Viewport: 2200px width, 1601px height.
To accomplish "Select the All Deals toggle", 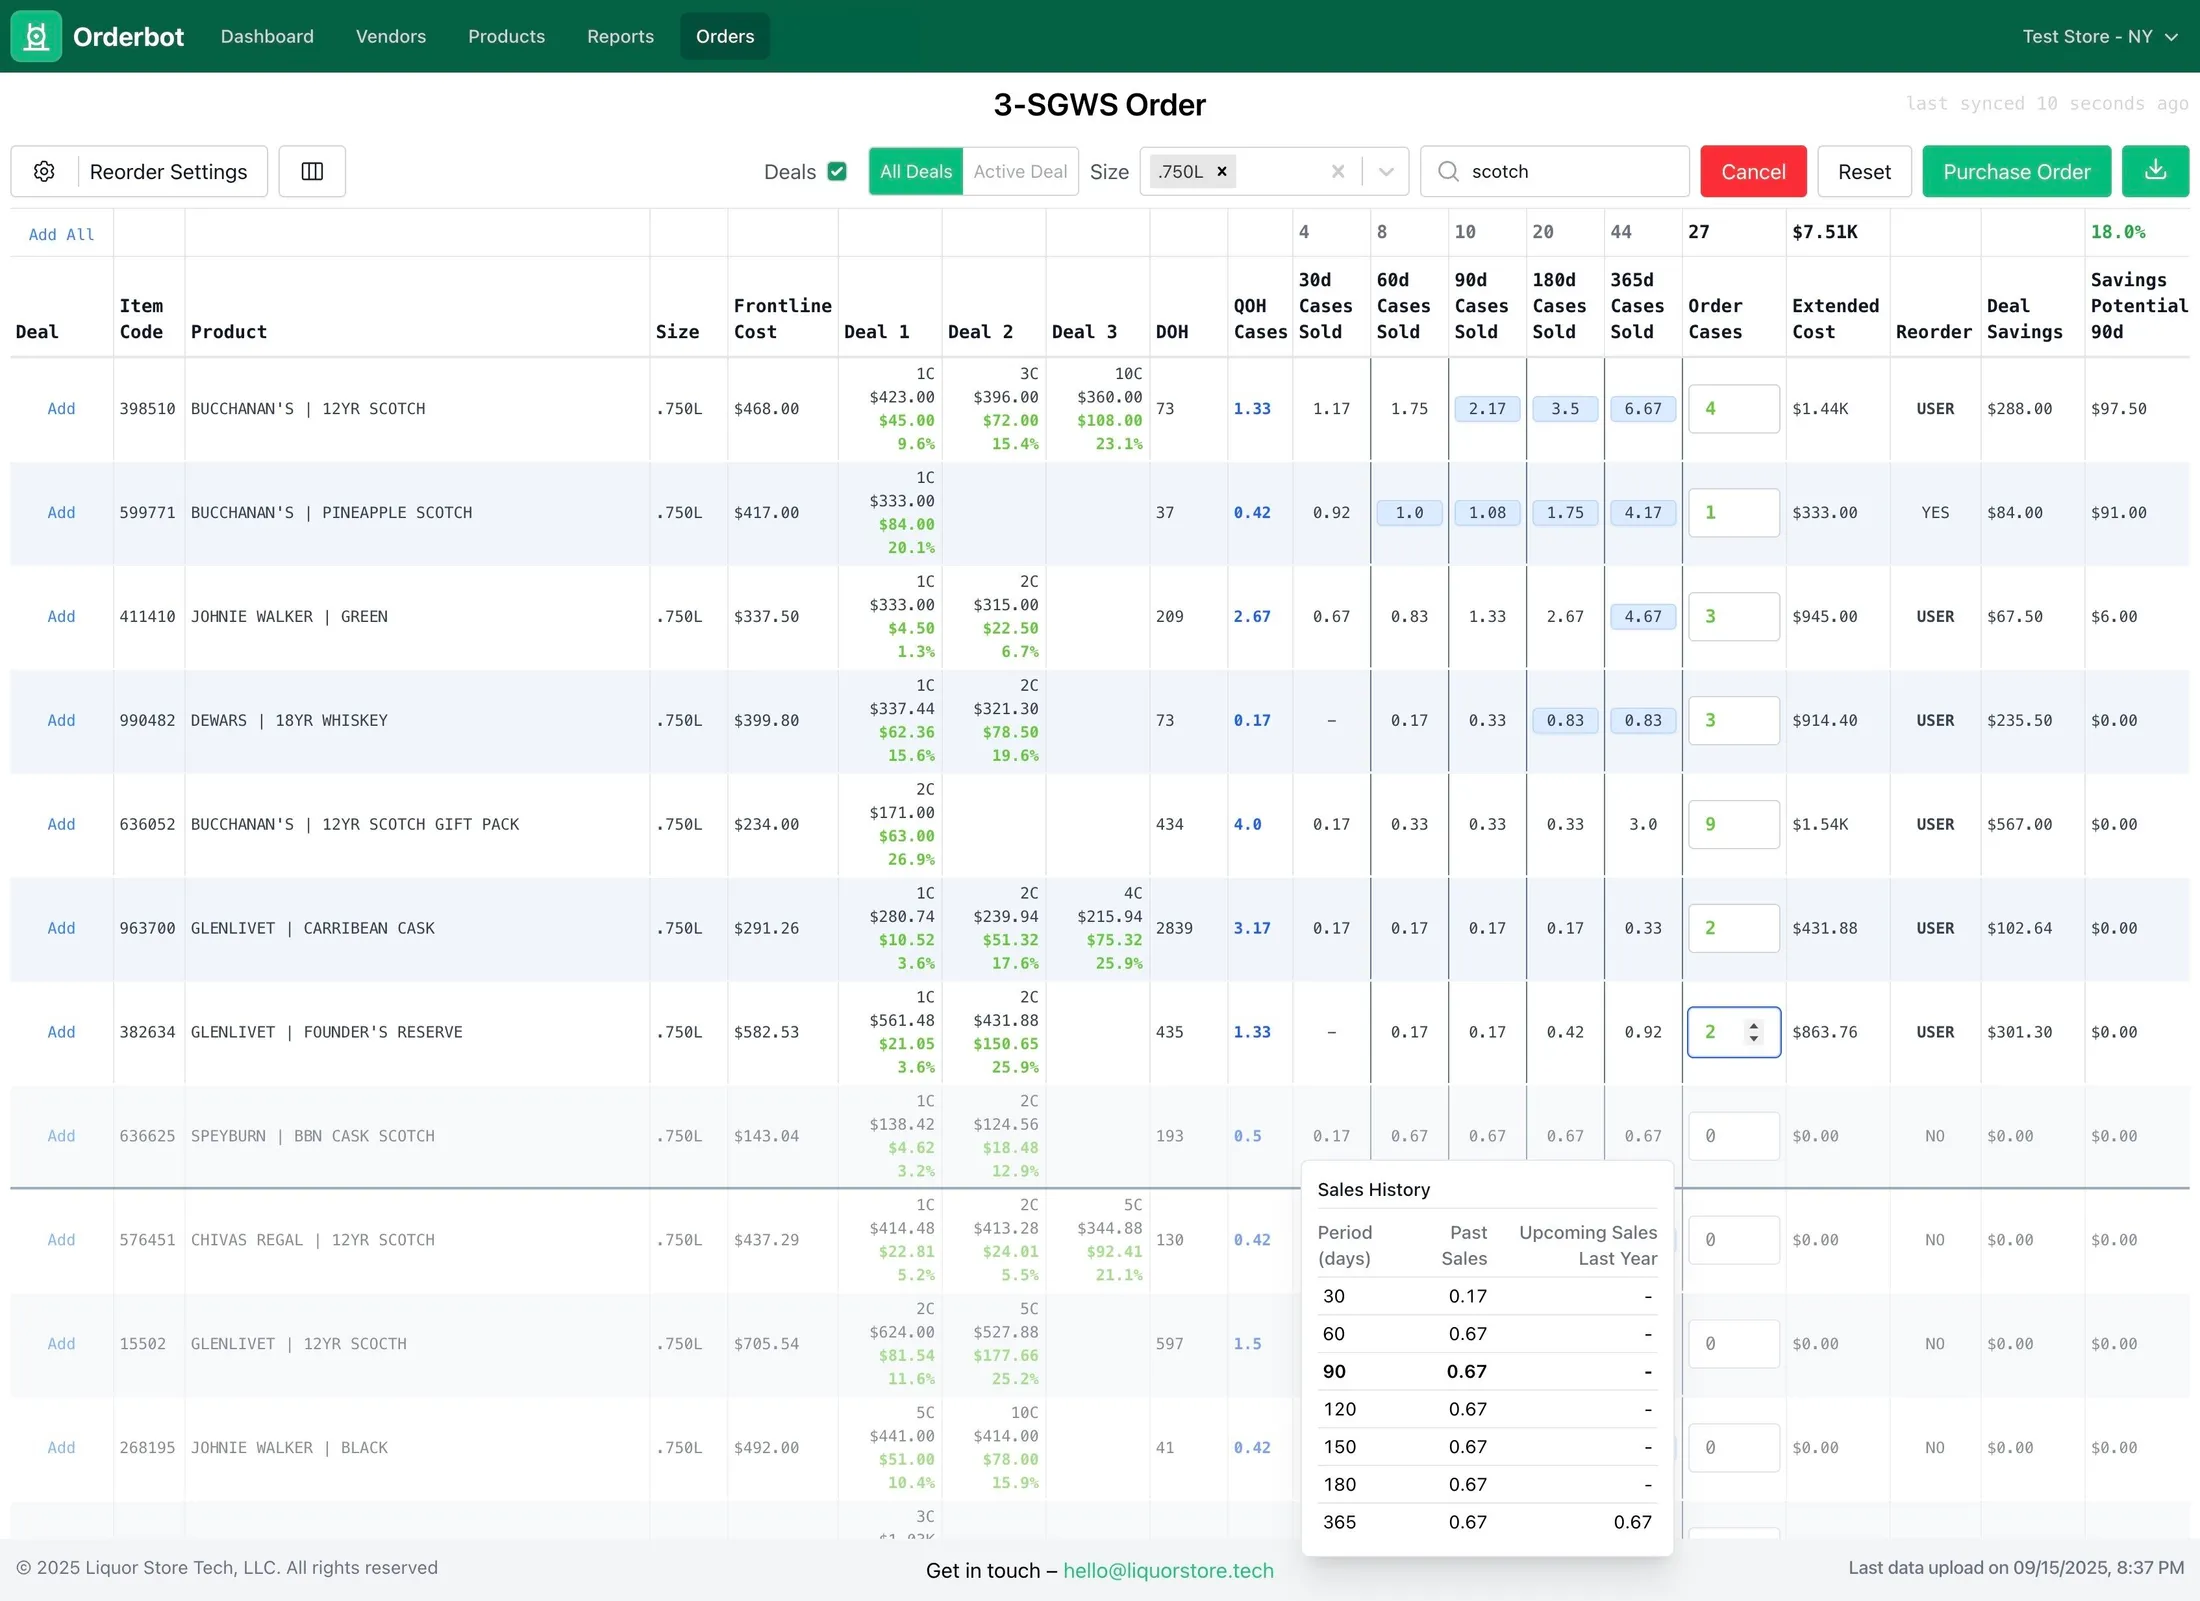I will [x=916, y=172].
